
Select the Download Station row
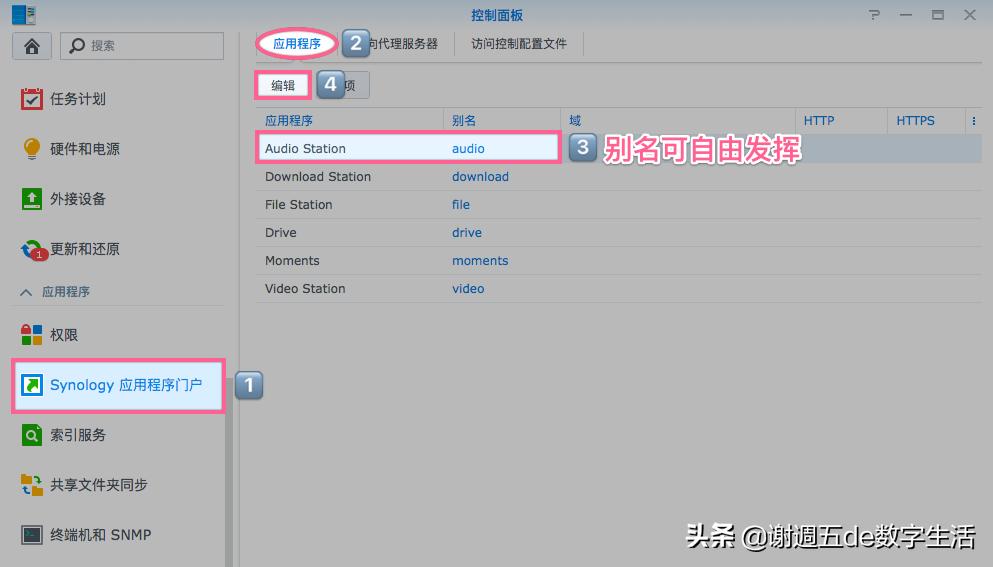click(x=619, y=177)
